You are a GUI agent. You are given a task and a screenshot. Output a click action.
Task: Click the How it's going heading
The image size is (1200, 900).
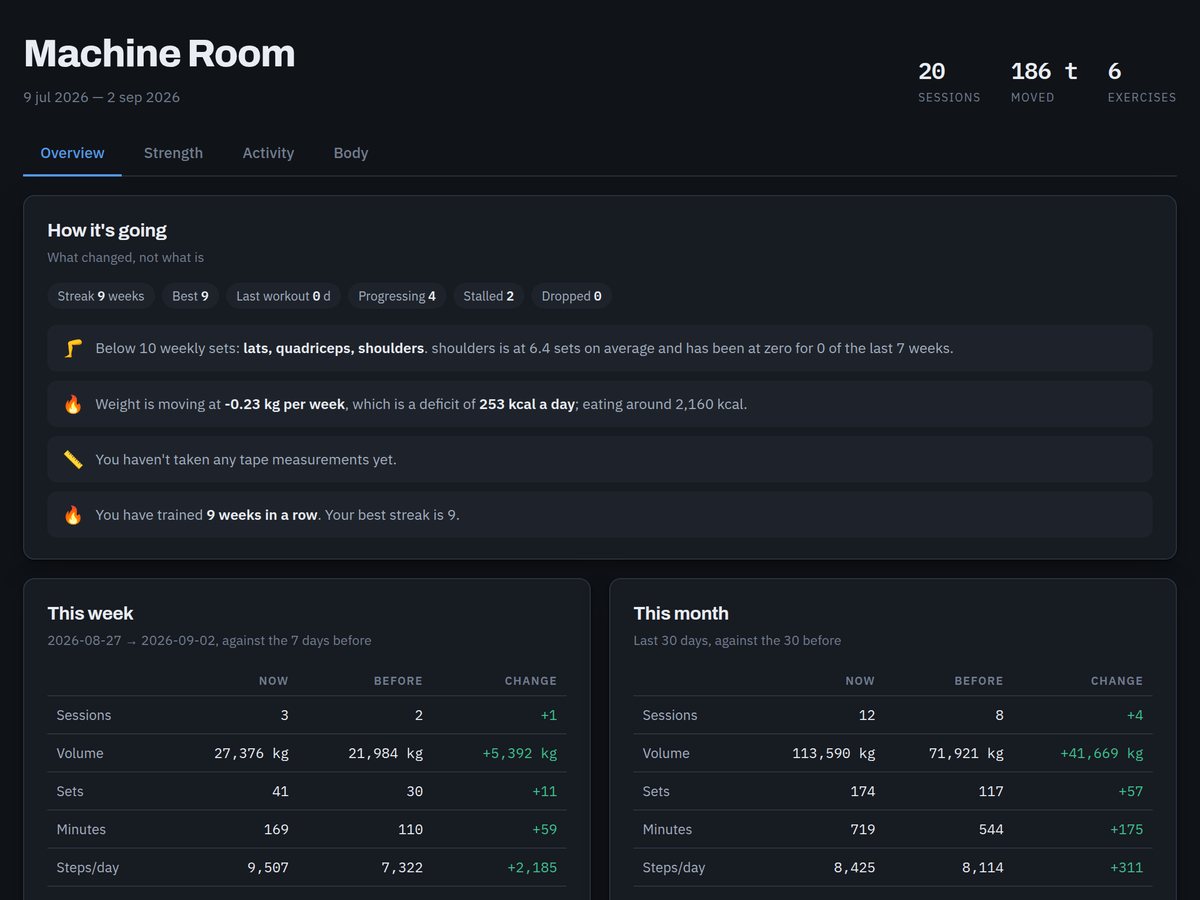[x=107, y=230]
